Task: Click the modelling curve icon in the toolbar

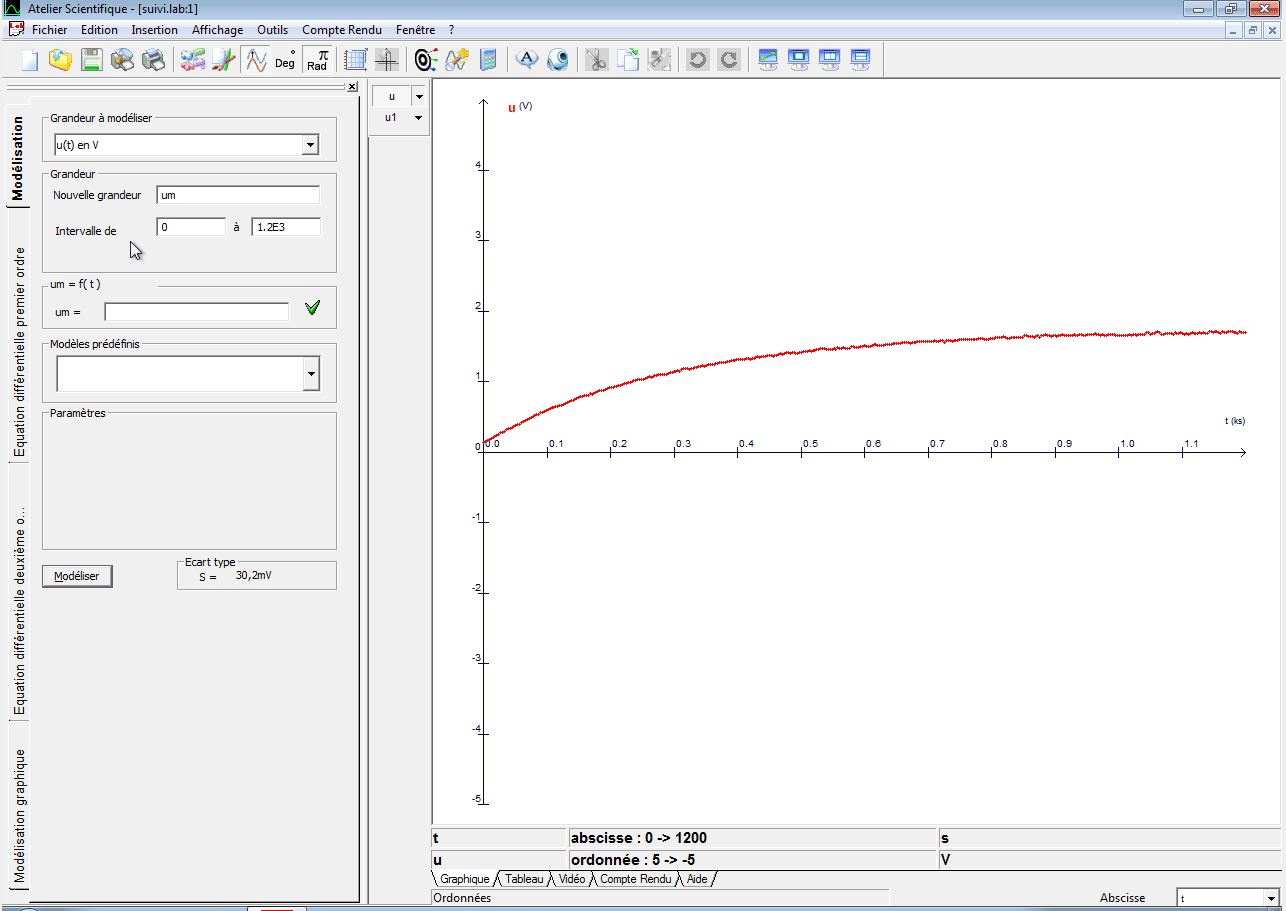Action: 257,60
